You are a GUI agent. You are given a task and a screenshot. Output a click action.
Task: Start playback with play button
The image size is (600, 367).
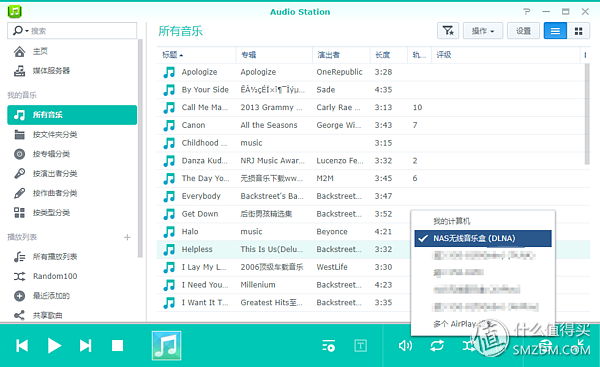pyautogui.click(x=54, y=346)
